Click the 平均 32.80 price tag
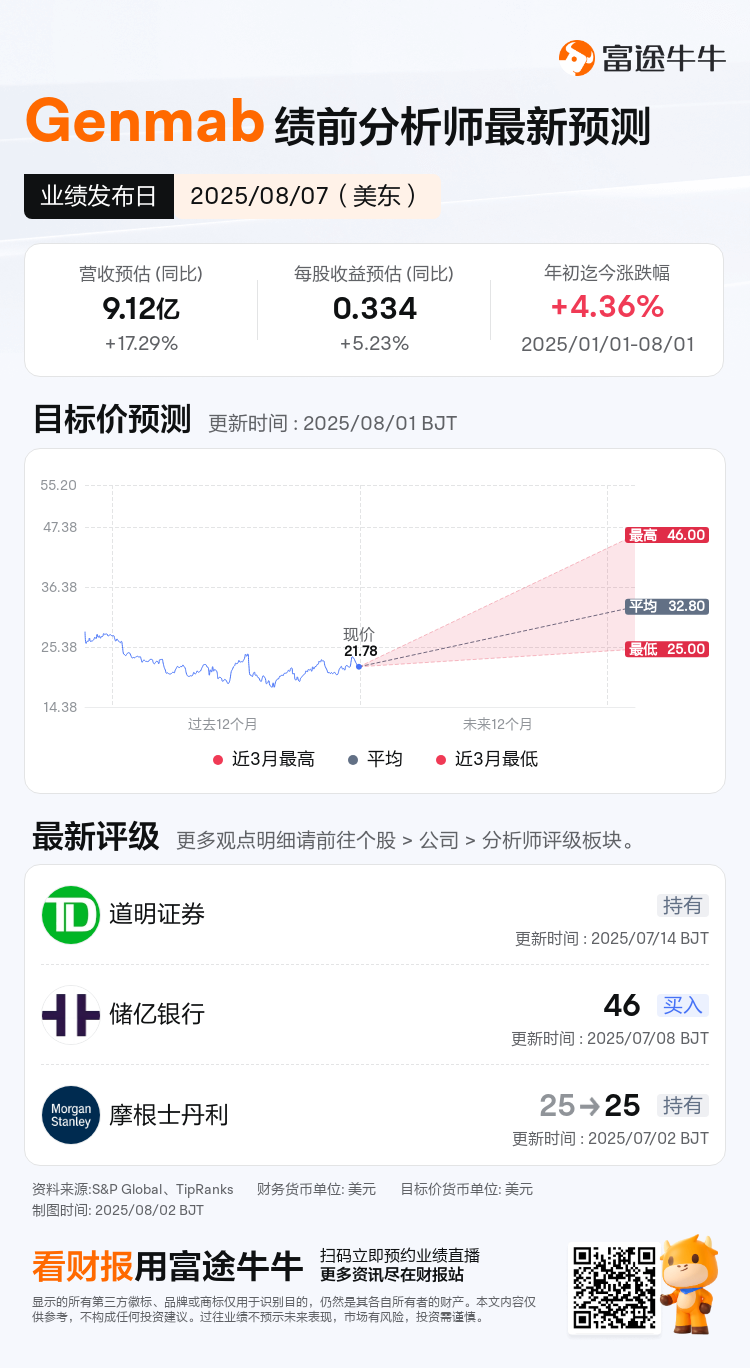This screenshot has height=1368, width=750. 667,606
